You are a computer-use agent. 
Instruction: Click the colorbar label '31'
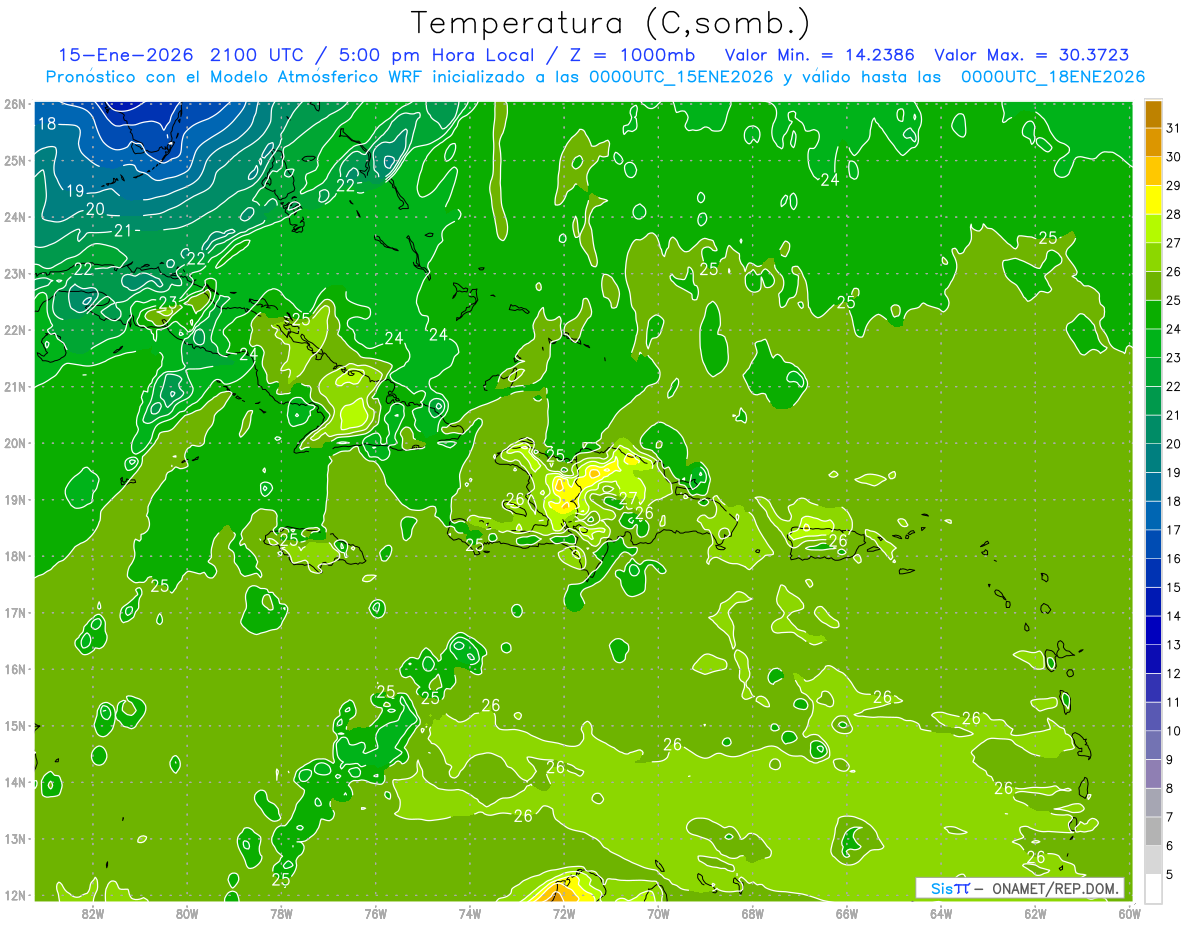coord(1173,128)
